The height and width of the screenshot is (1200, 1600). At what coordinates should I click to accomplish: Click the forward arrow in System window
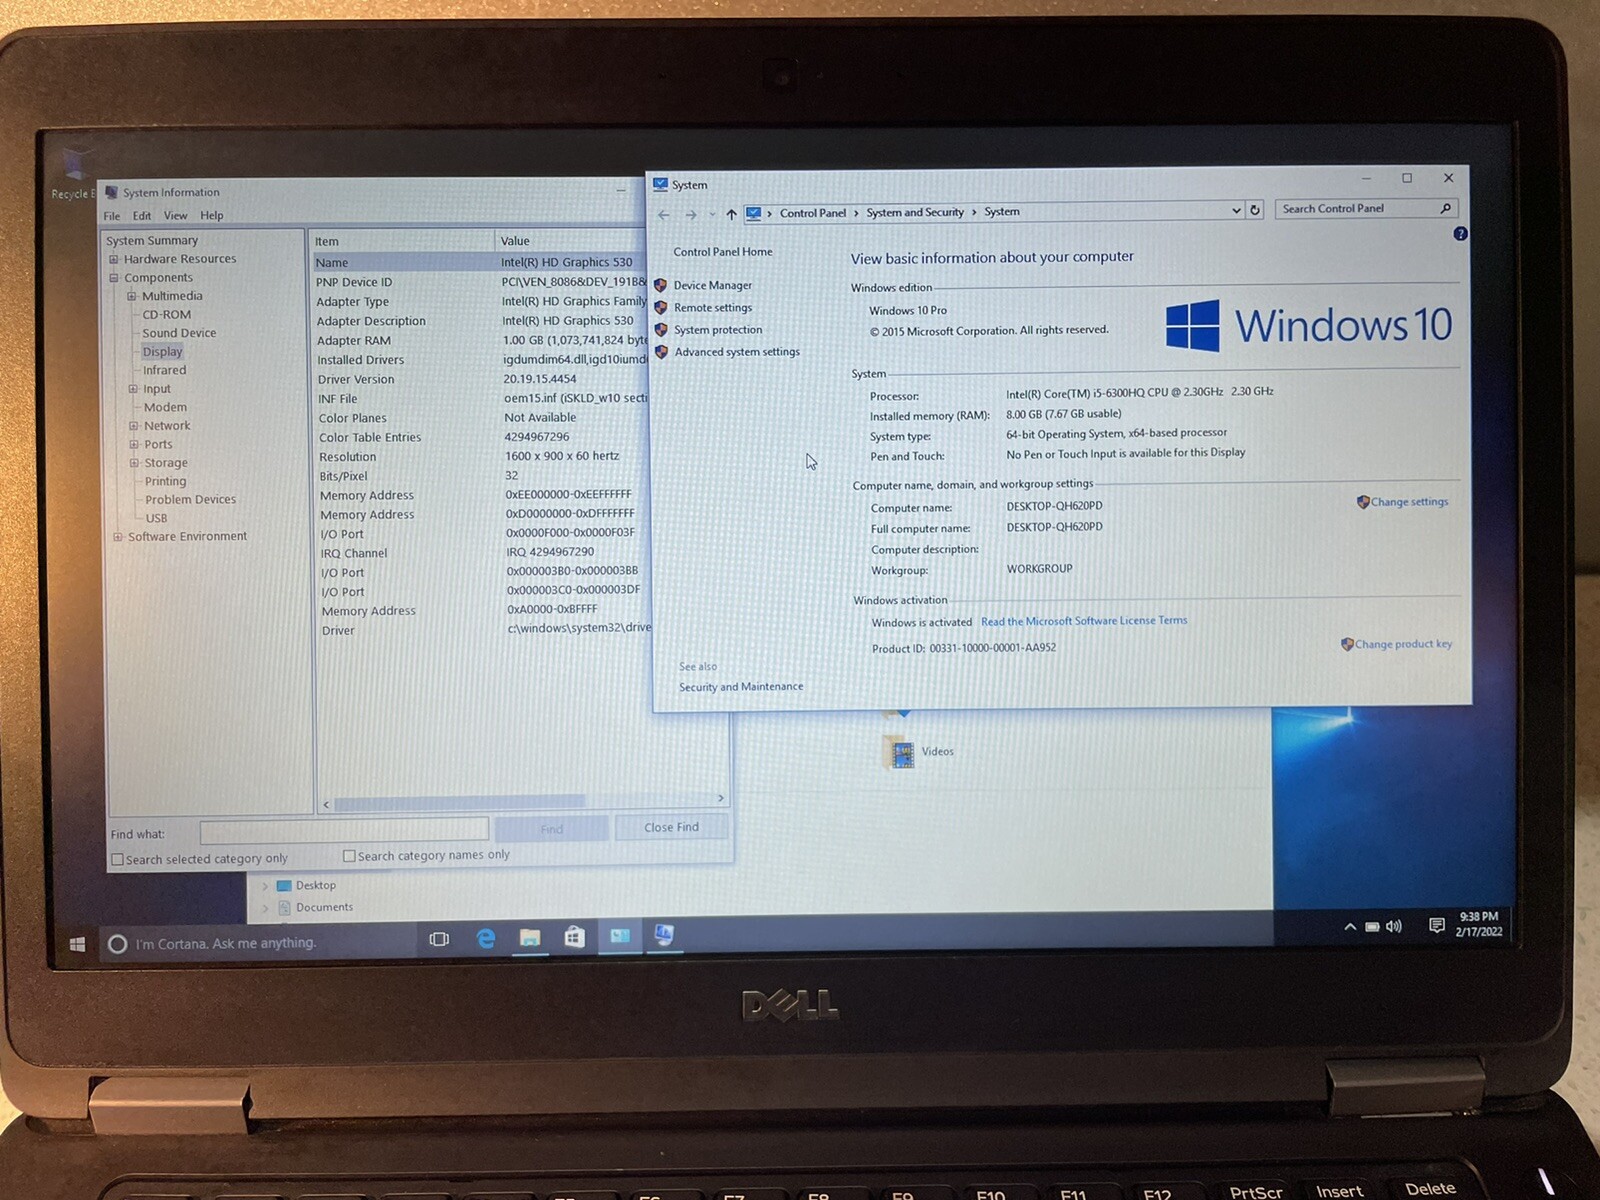point(690,214)
